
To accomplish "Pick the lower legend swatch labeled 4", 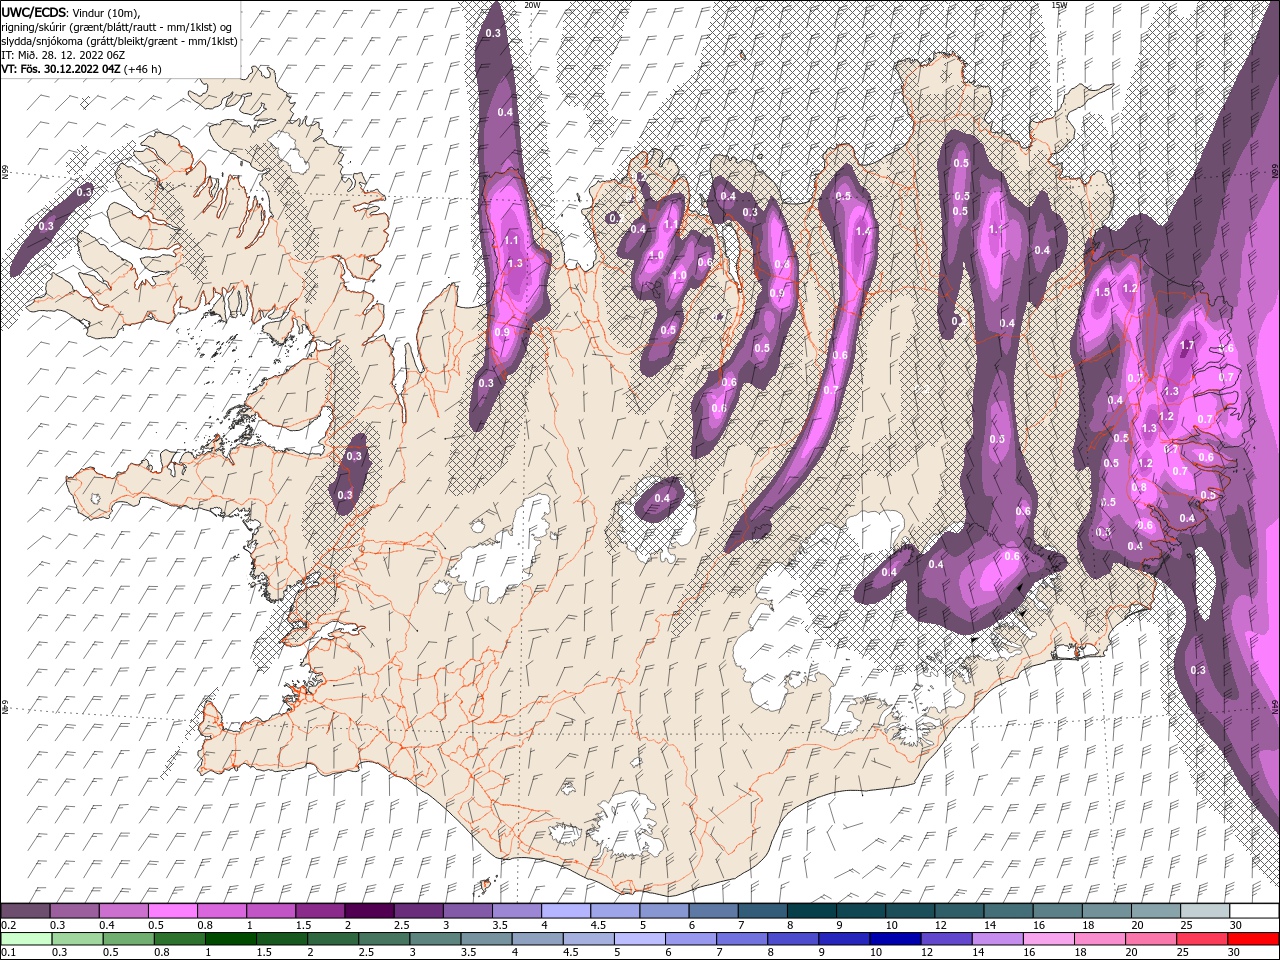I will [x=537, y=938].
